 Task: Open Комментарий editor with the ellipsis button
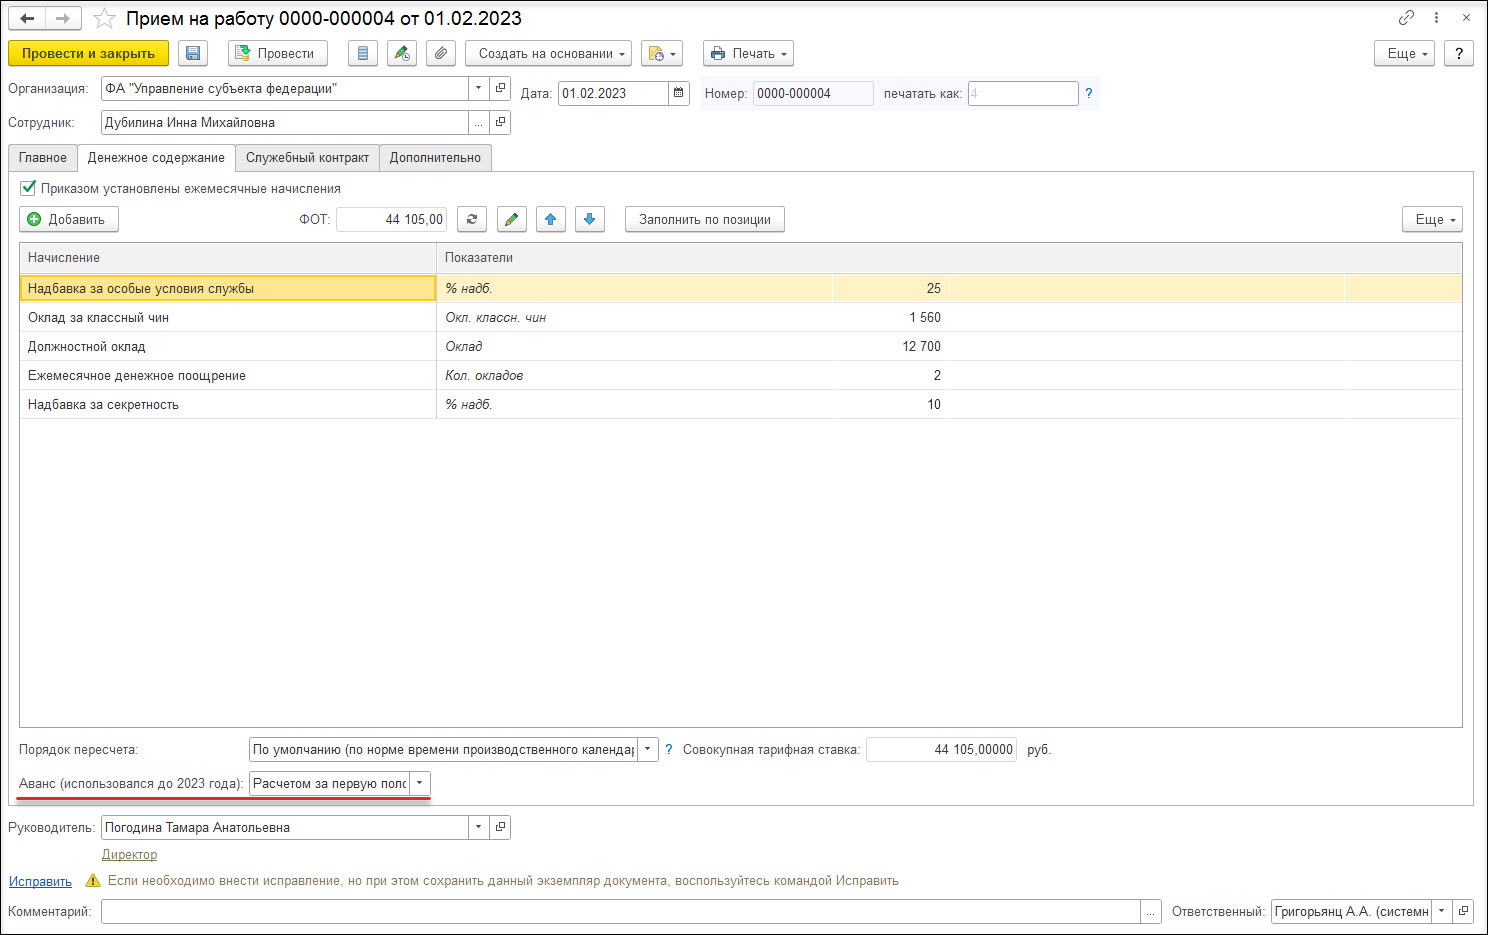1151,911
